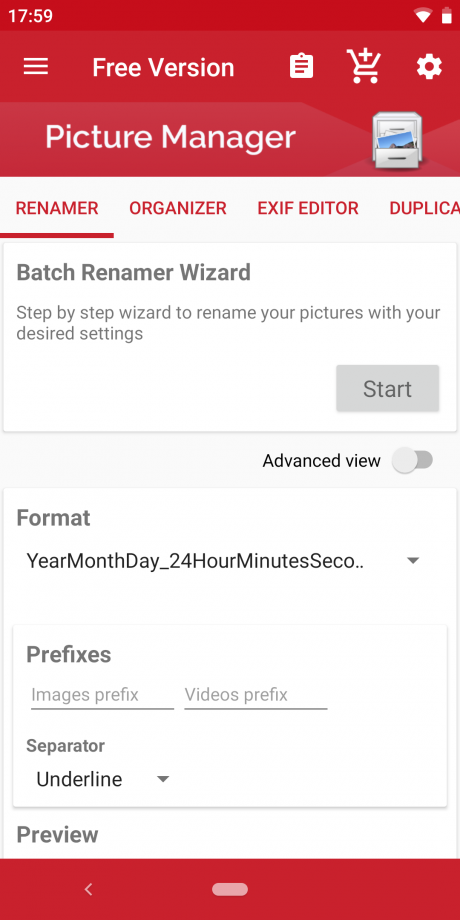Select the Renamer tab
Image resolution: width=460 pixels, height=920 pixels.
tap(57, 208)
